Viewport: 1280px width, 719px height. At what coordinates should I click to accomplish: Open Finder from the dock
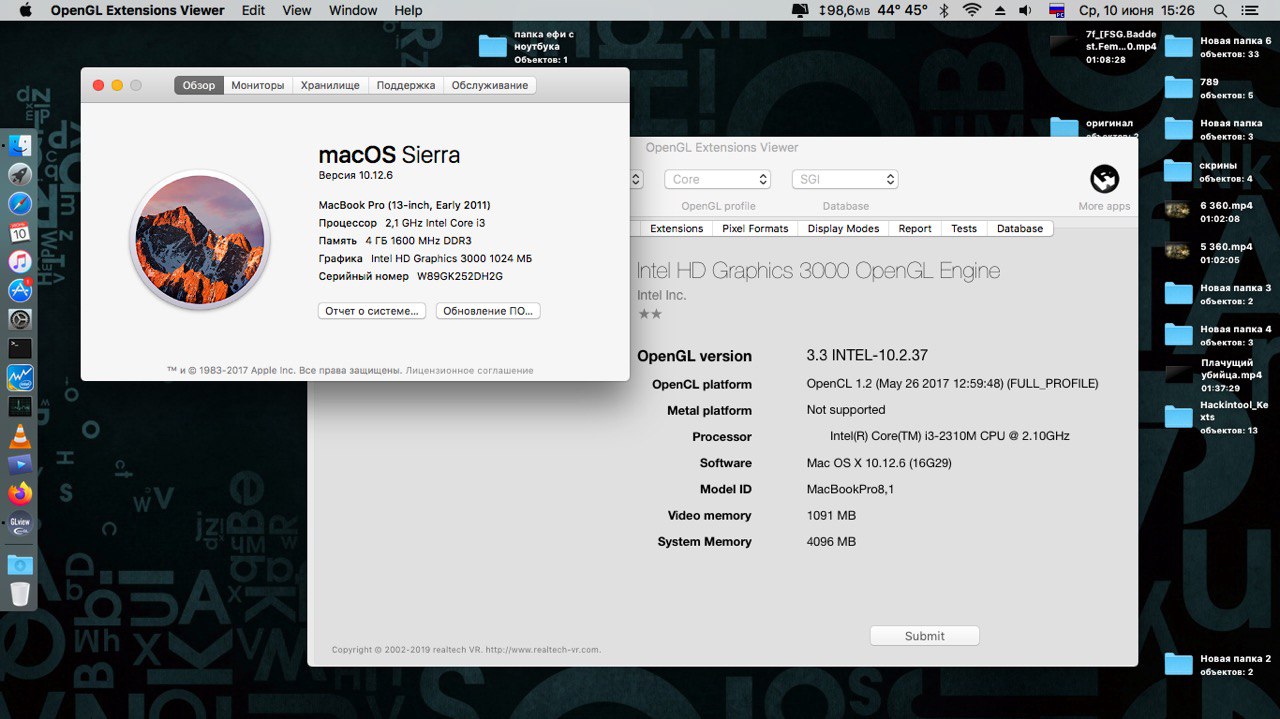coord(20,145)
